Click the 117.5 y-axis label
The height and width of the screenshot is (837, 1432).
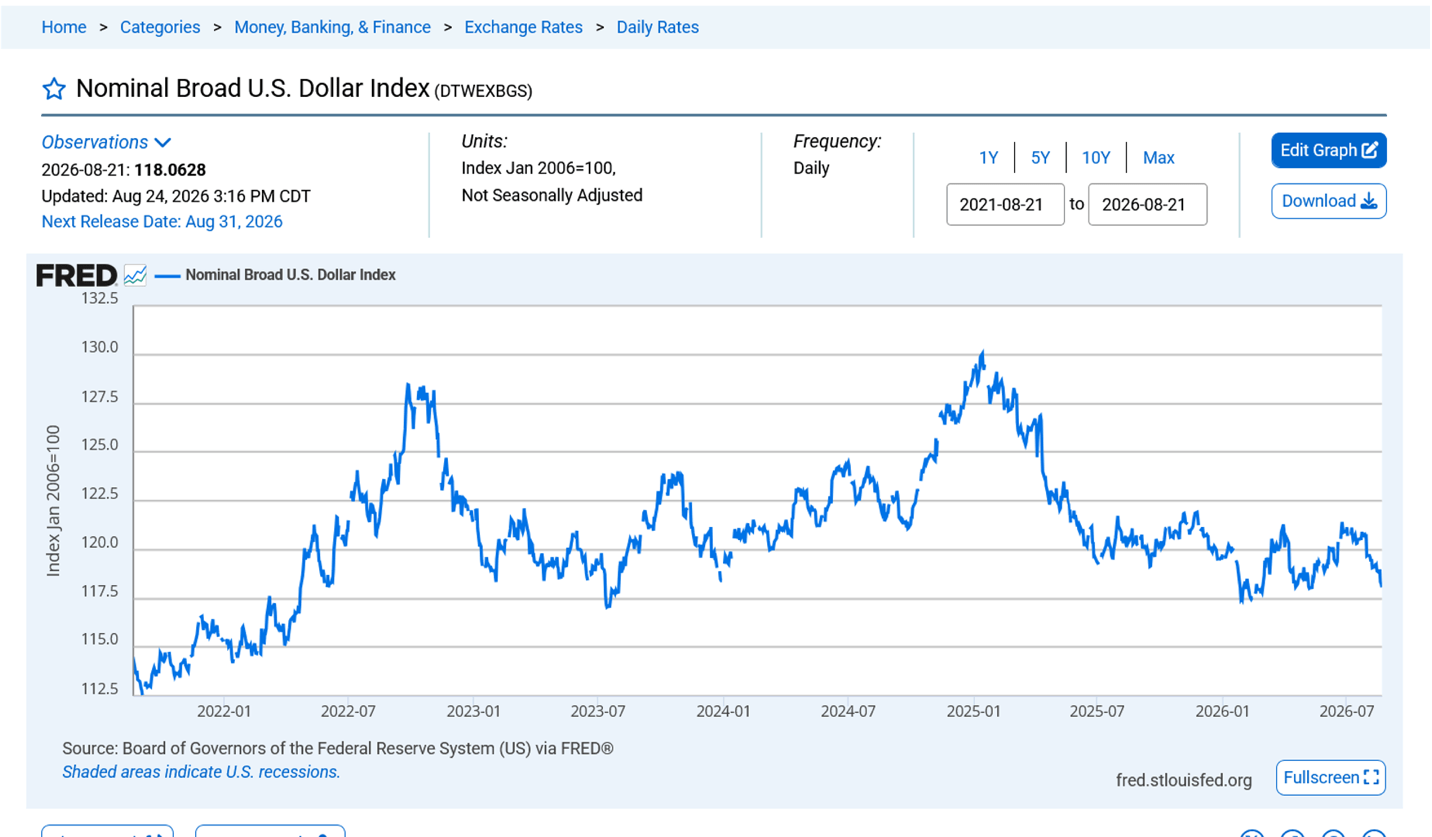98,593
